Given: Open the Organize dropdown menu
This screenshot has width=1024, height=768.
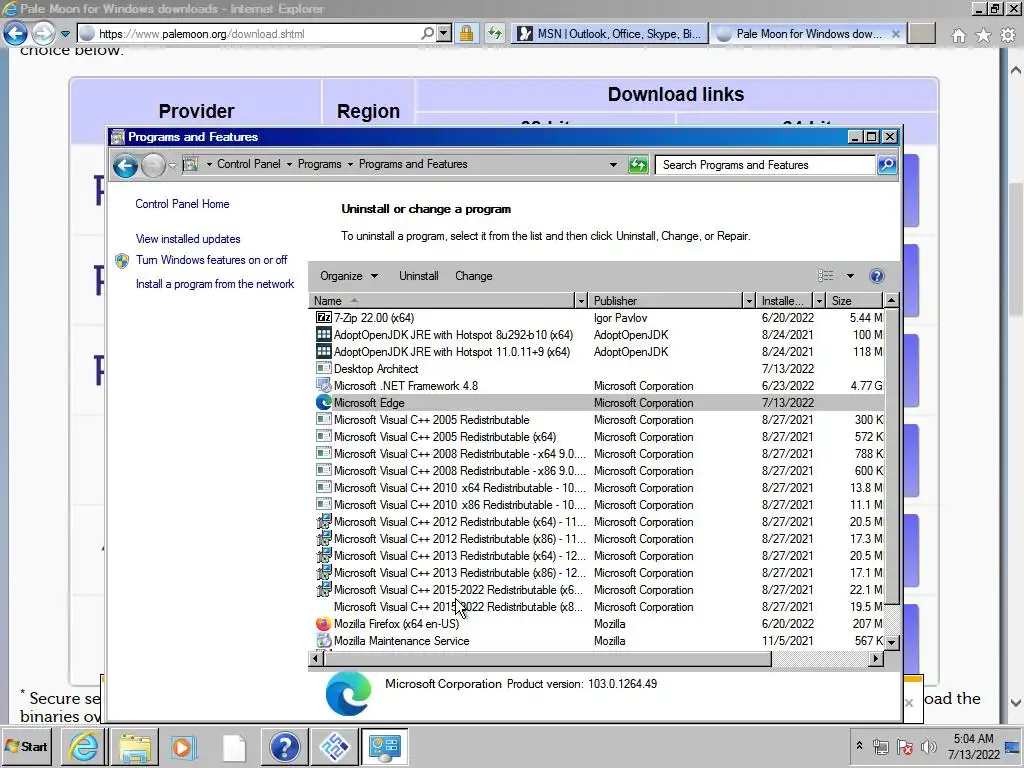Looking at the screenshot, I should tap(349, 276).
